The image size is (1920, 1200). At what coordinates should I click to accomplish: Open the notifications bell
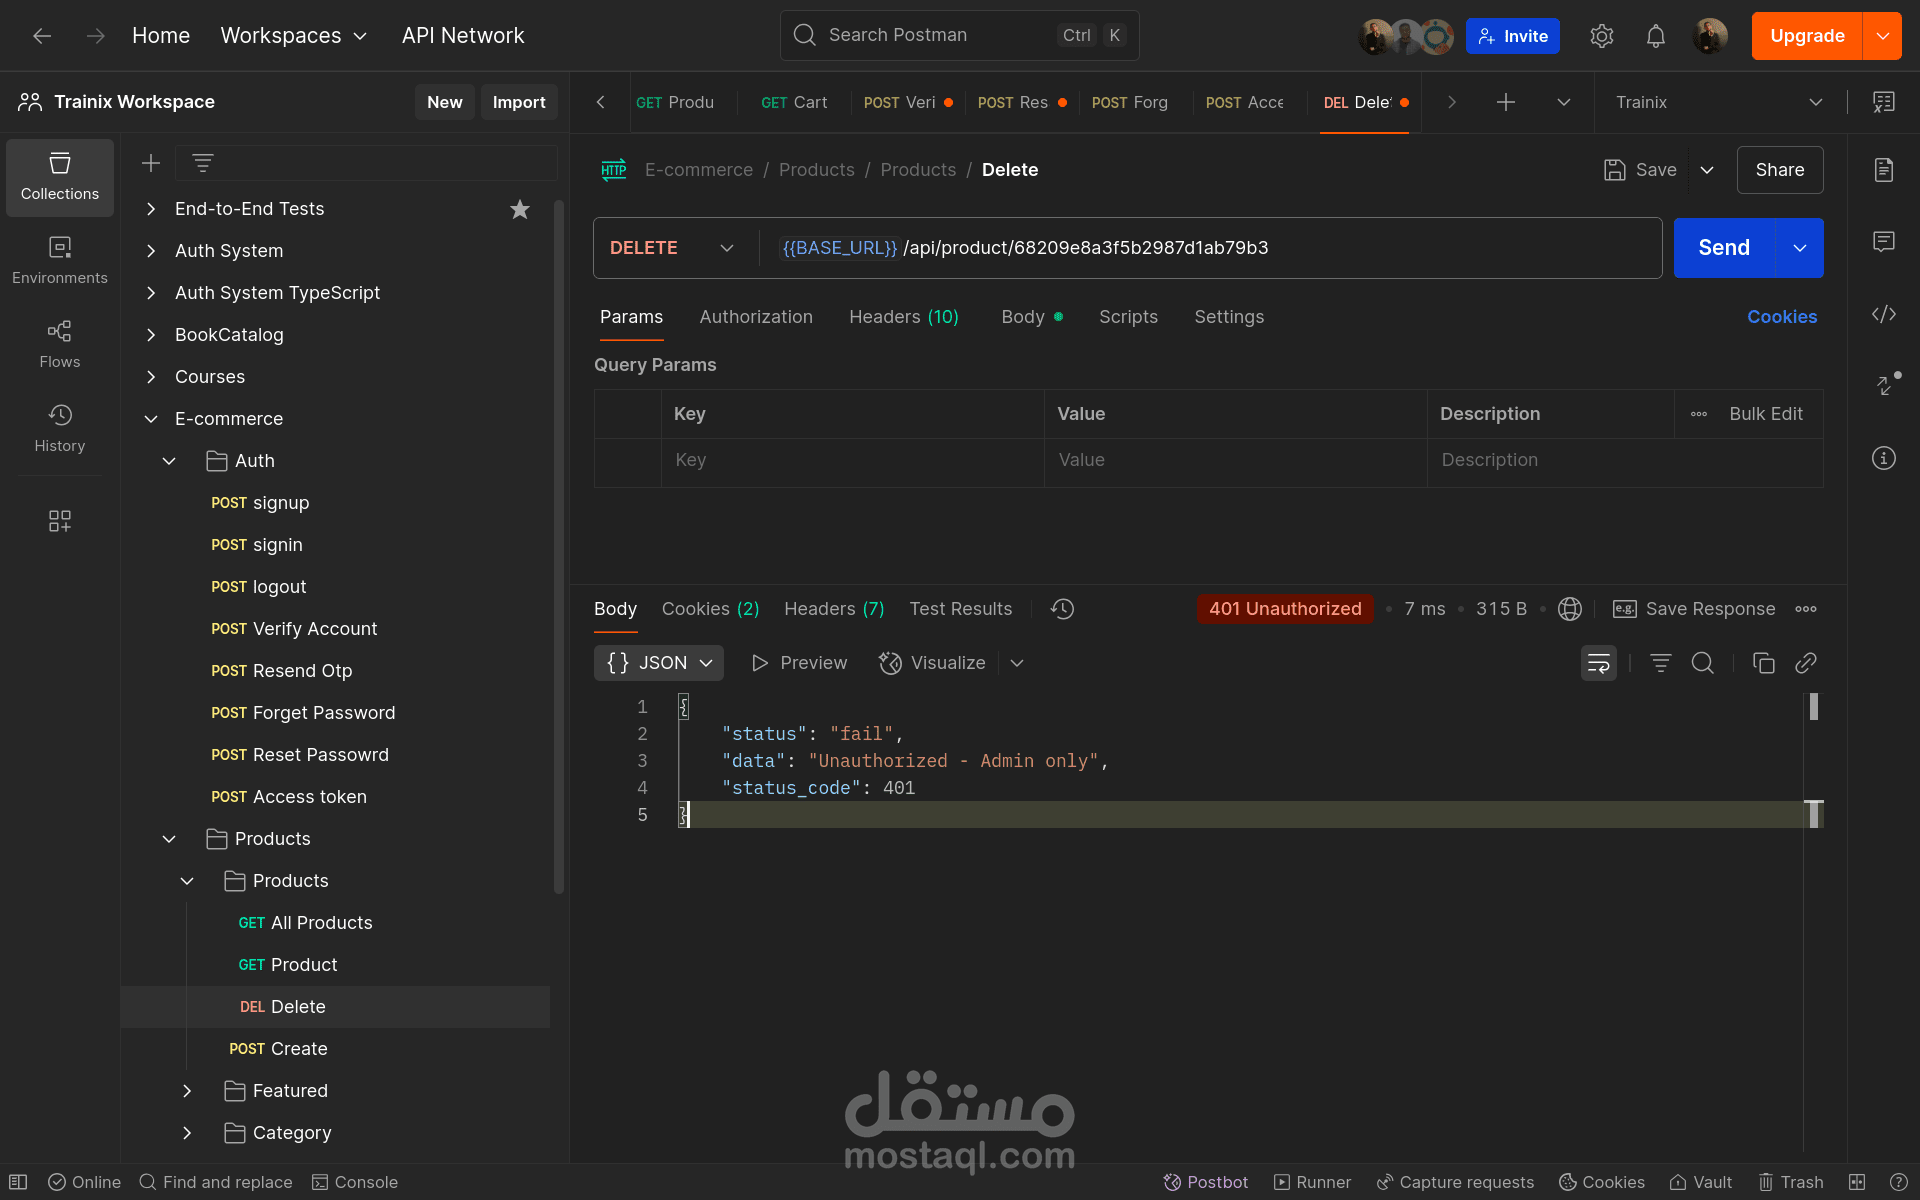tap(1655, 36)
